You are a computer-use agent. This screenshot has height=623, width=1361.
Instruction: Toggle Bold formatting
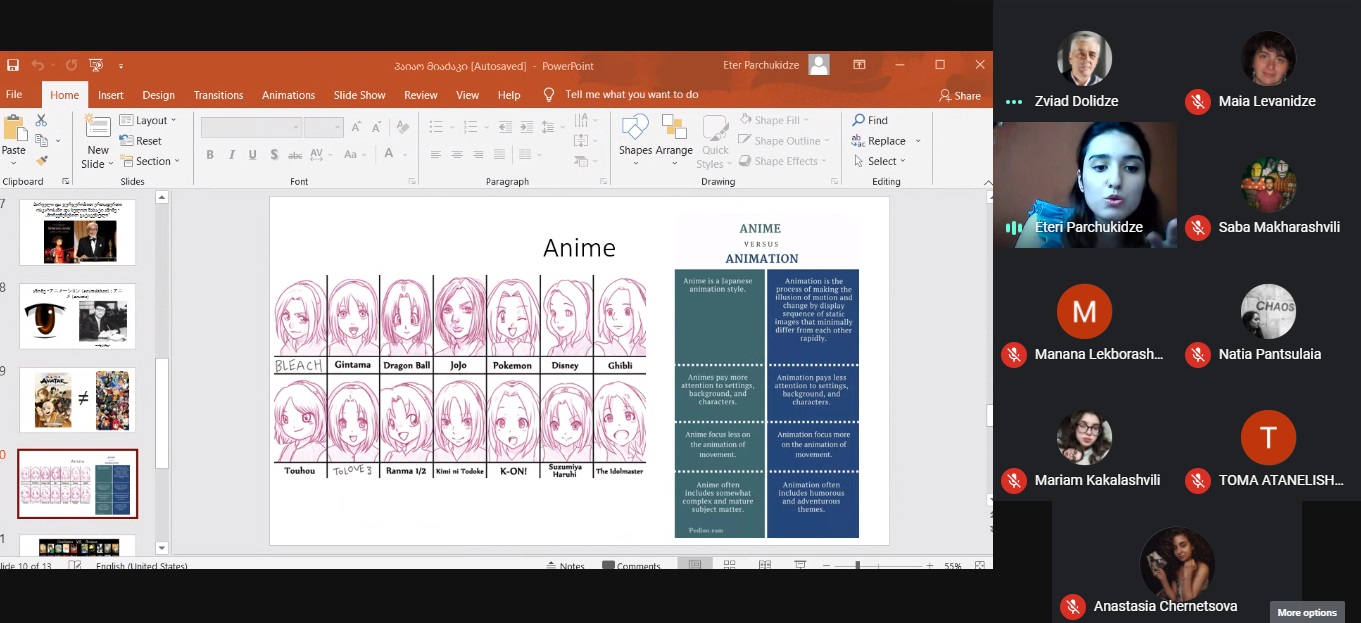point(210,155)
